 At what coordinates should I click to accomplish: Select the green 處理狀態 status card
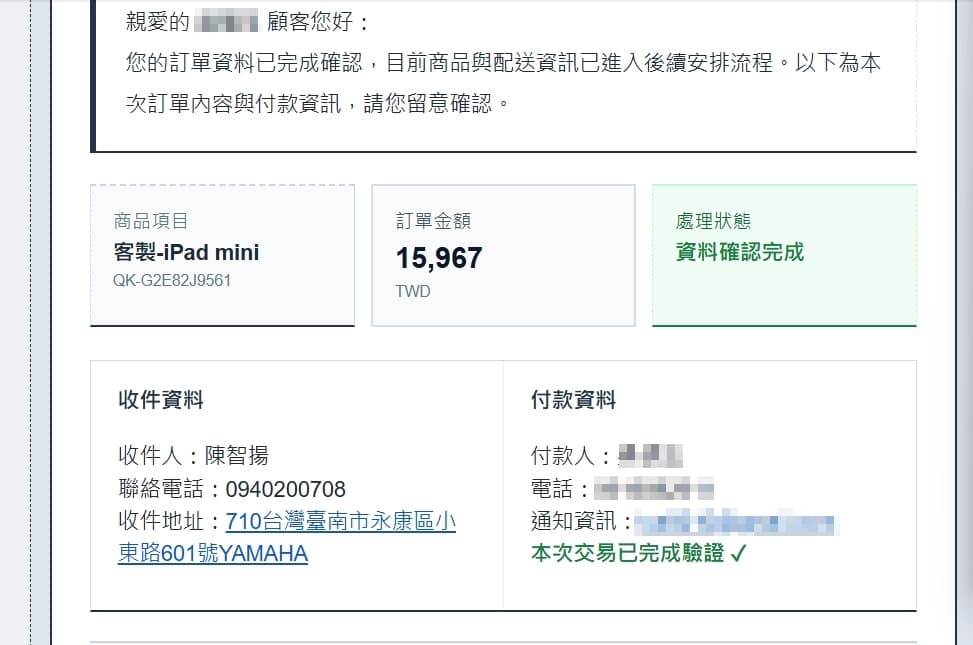click(x=784, y=255)
